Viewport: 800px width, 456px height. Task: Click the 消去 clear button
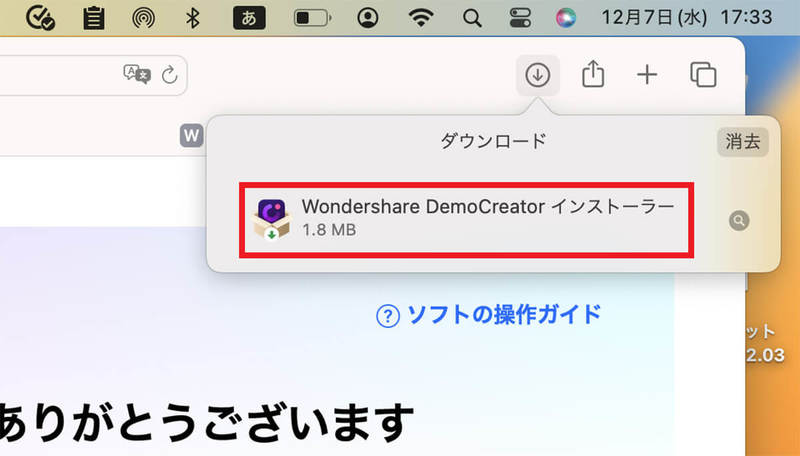pos(743,141)
